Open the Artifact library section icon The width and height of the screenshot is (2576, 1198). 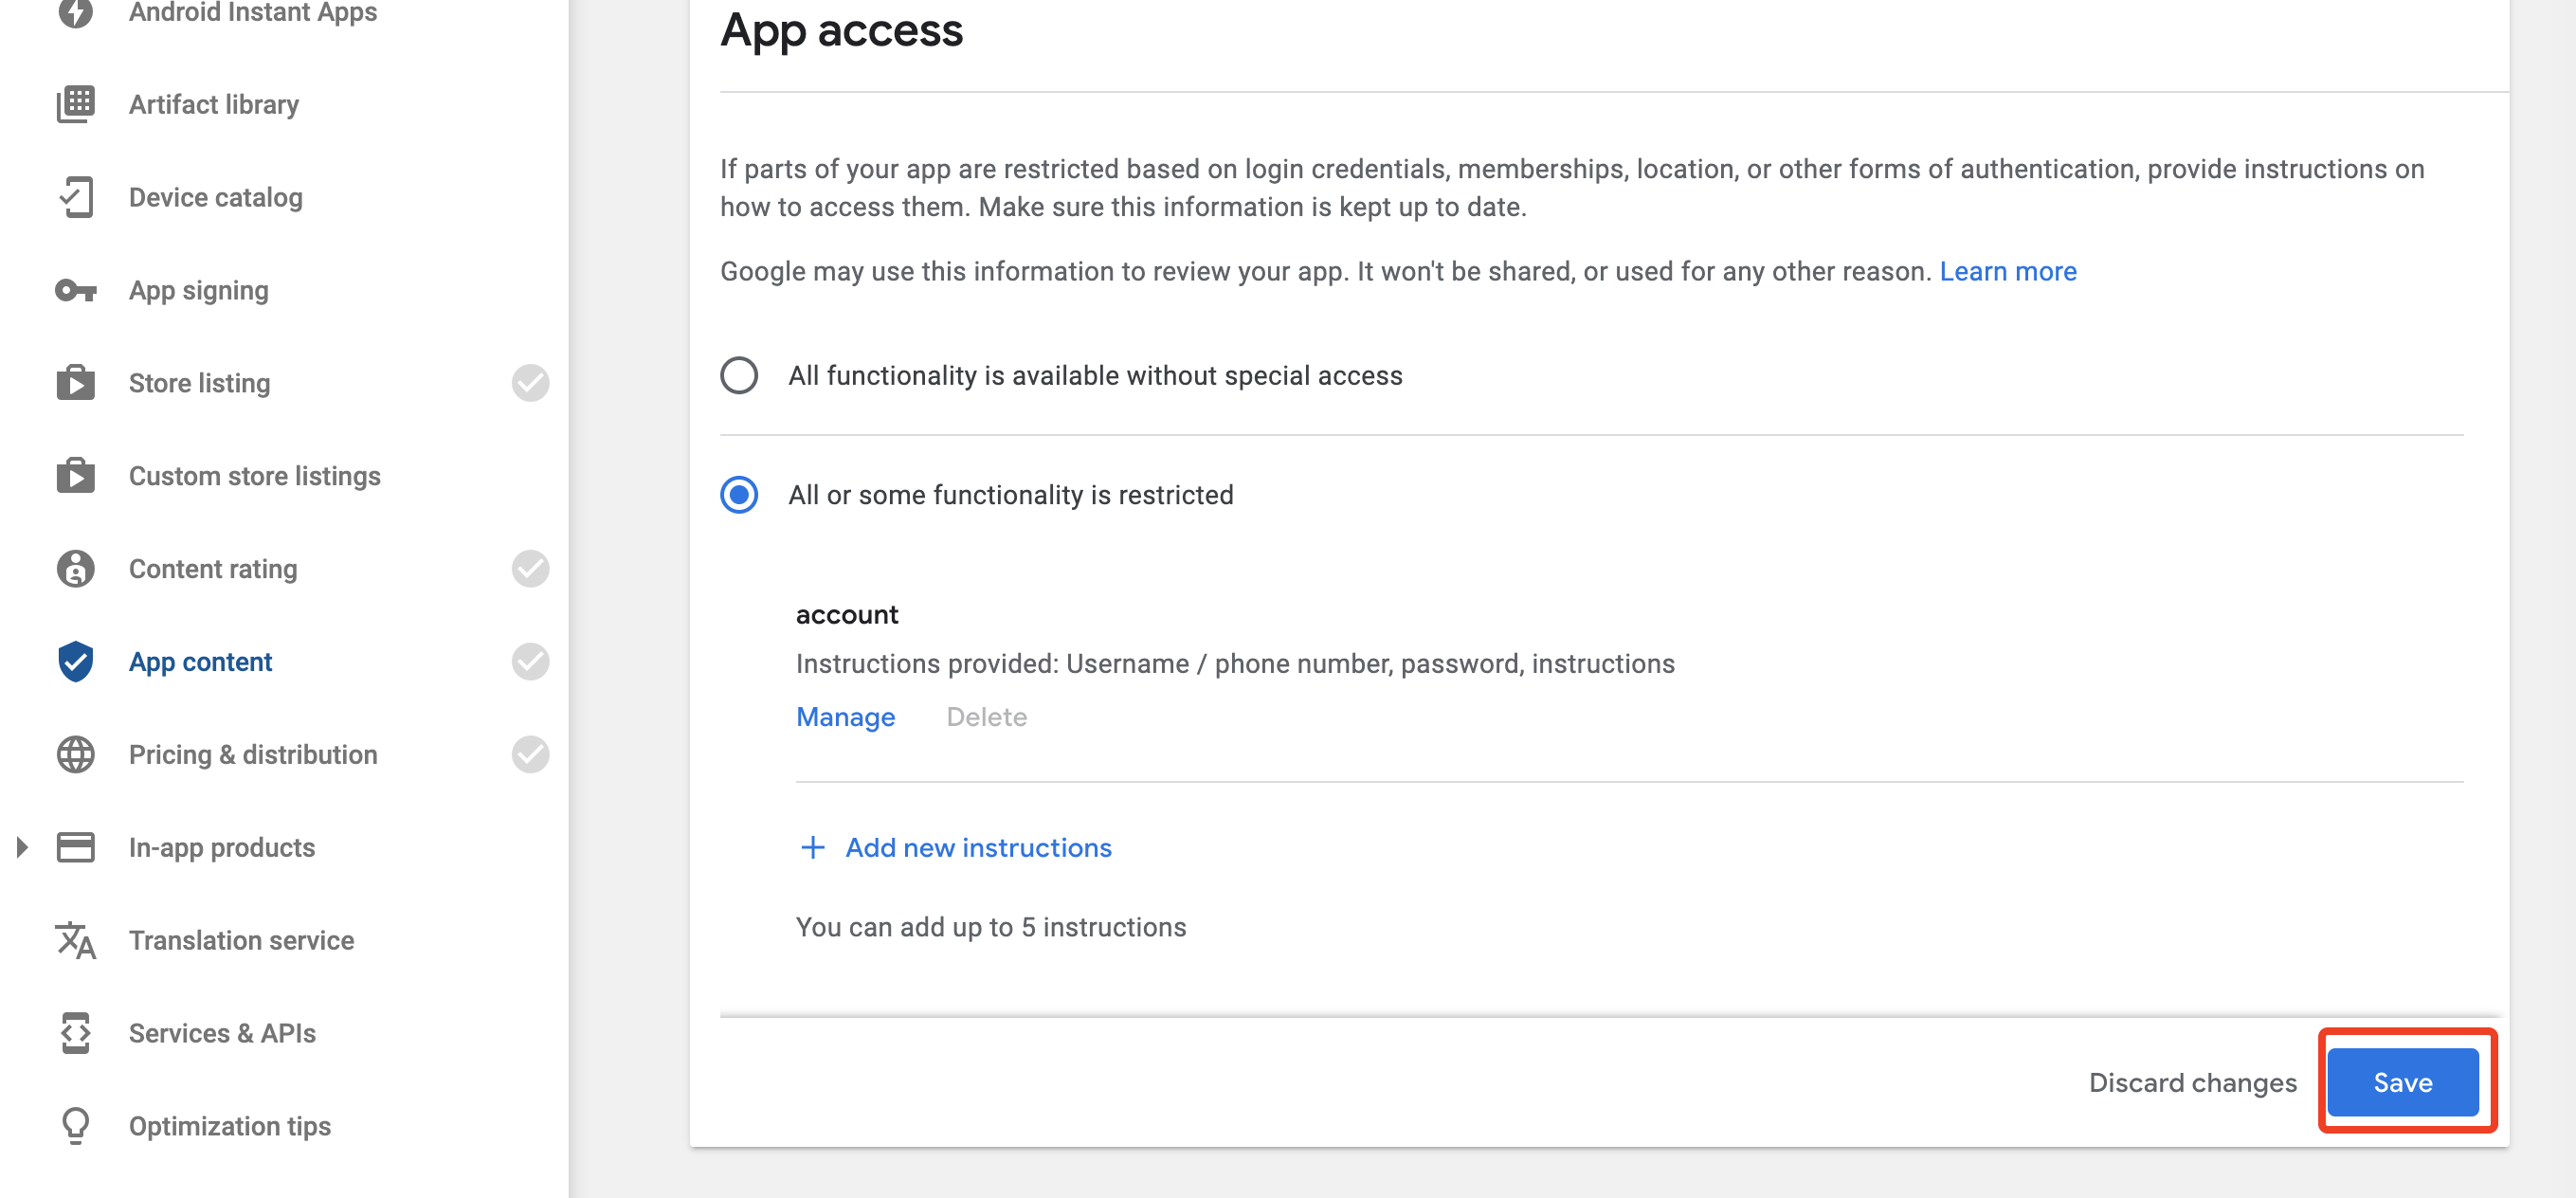[75, 103]
